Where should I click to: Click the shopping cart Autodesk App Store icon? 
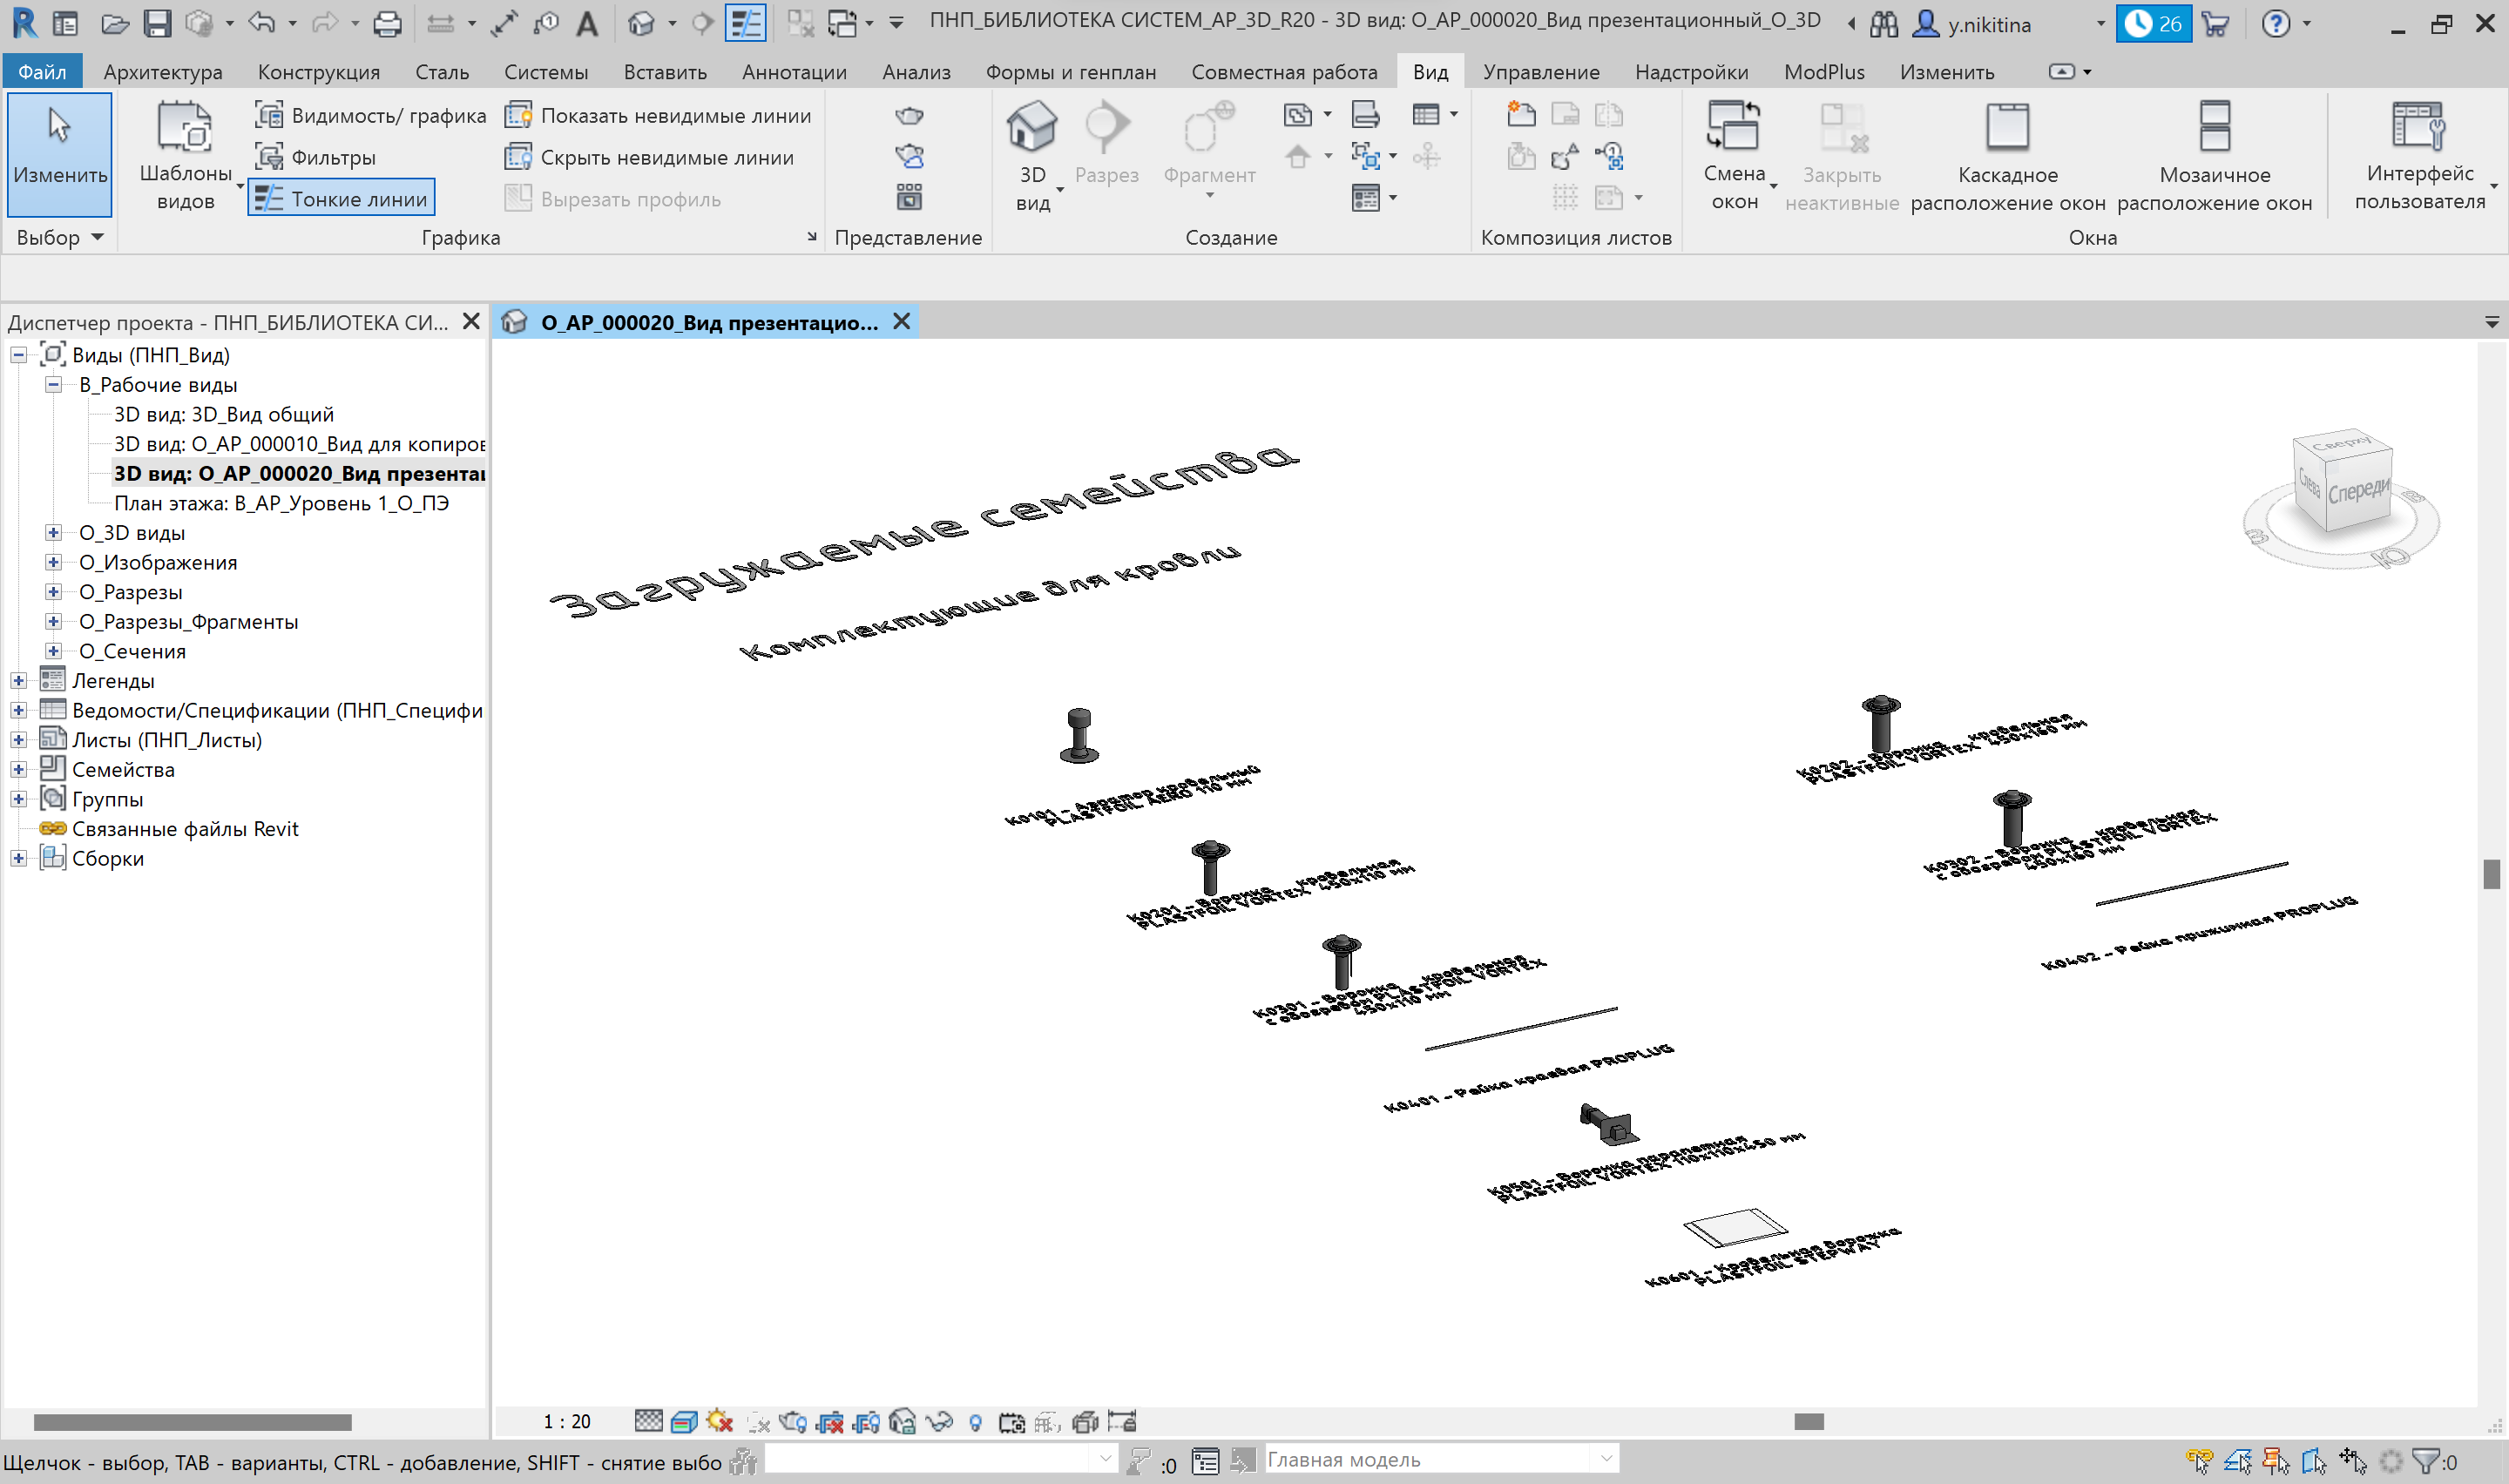pos(2215,23)
